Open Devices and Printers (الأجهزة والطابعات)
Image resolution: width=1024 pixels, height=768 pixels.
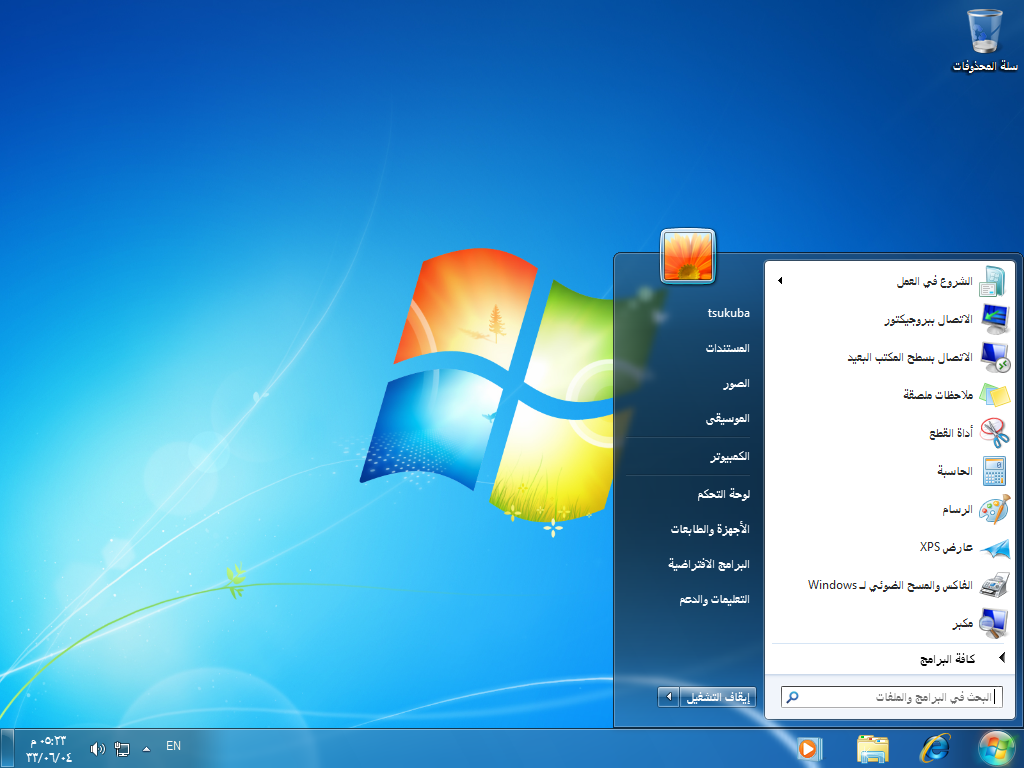point(710,529)
